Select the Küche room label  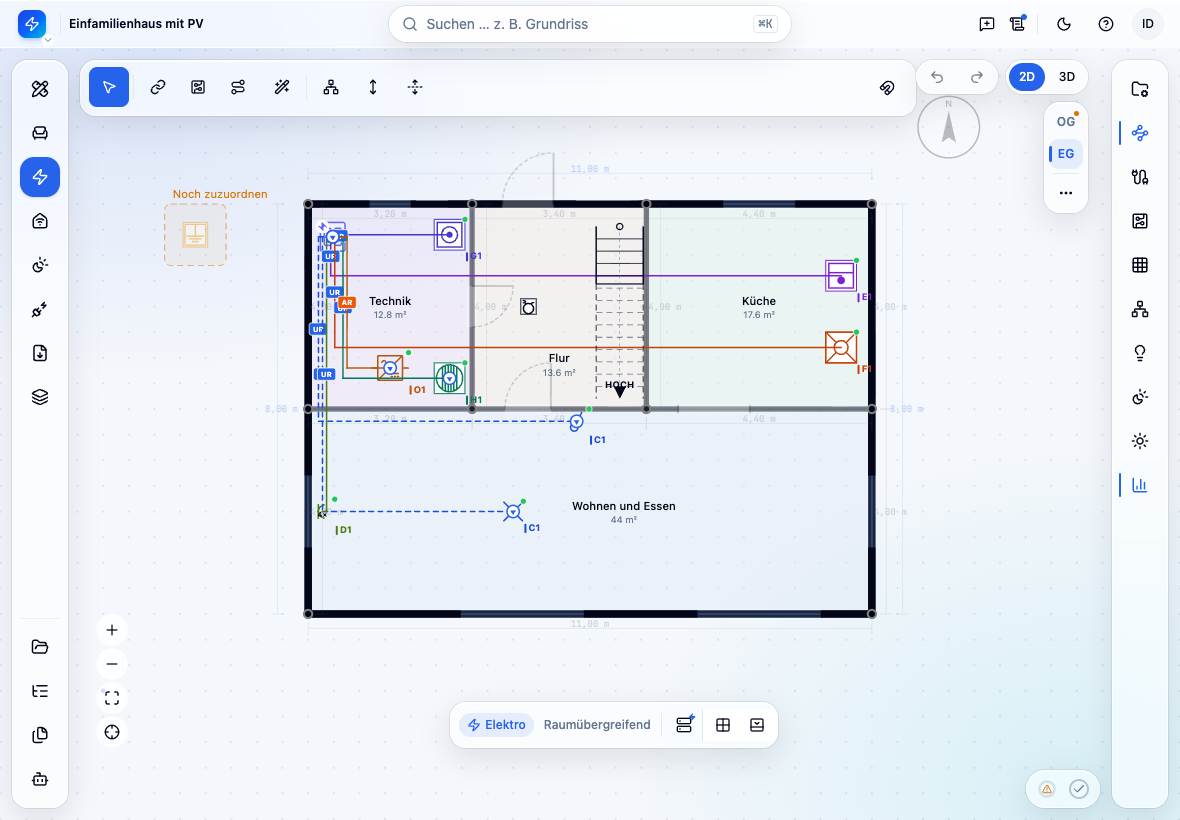[x=759, y=301]
